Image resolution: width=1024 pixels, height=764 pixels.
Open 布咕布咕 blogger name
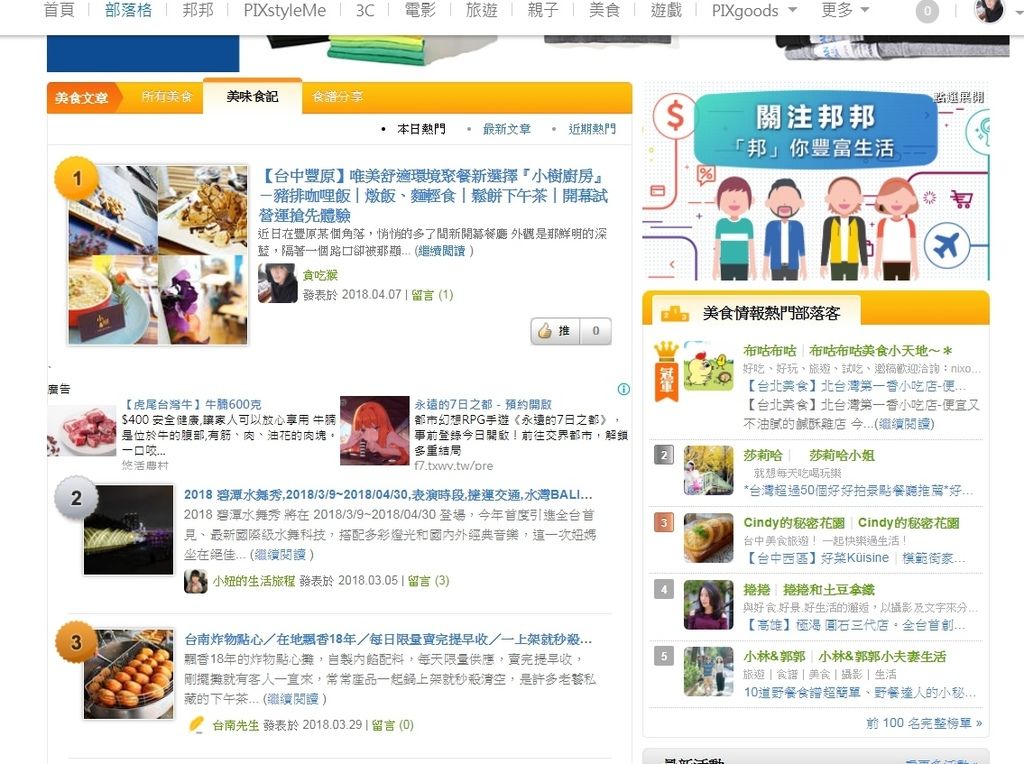point(769,351)
